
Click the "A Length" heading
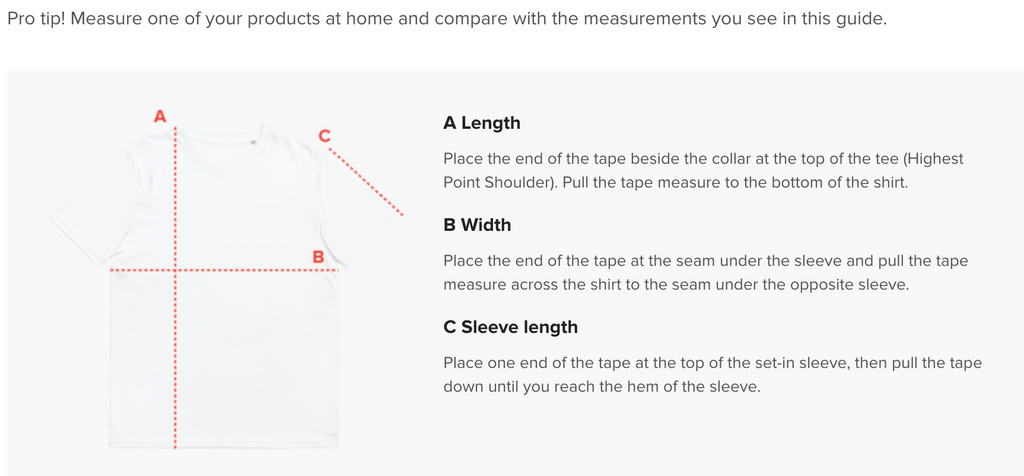pos(482,123)
